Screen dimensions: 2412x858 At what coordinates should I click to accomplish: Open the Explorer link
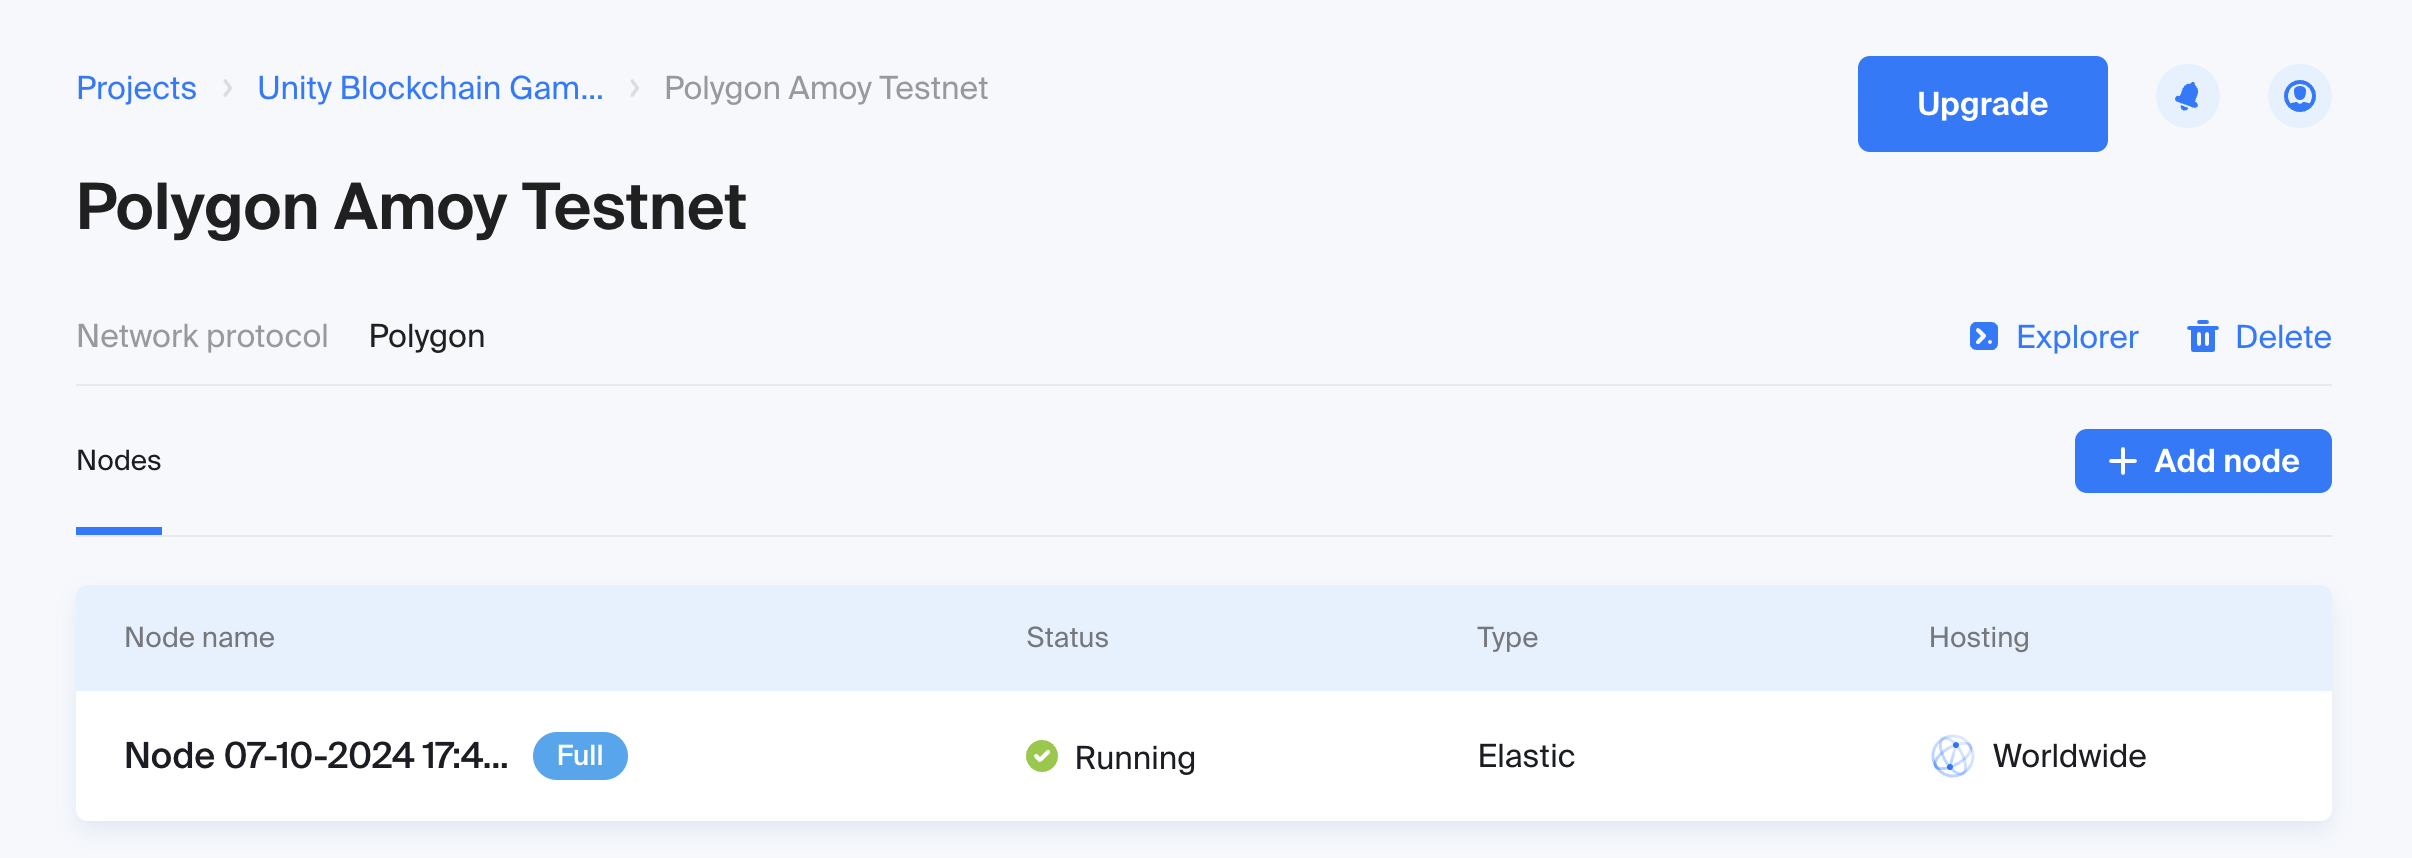coord(2077,337)
